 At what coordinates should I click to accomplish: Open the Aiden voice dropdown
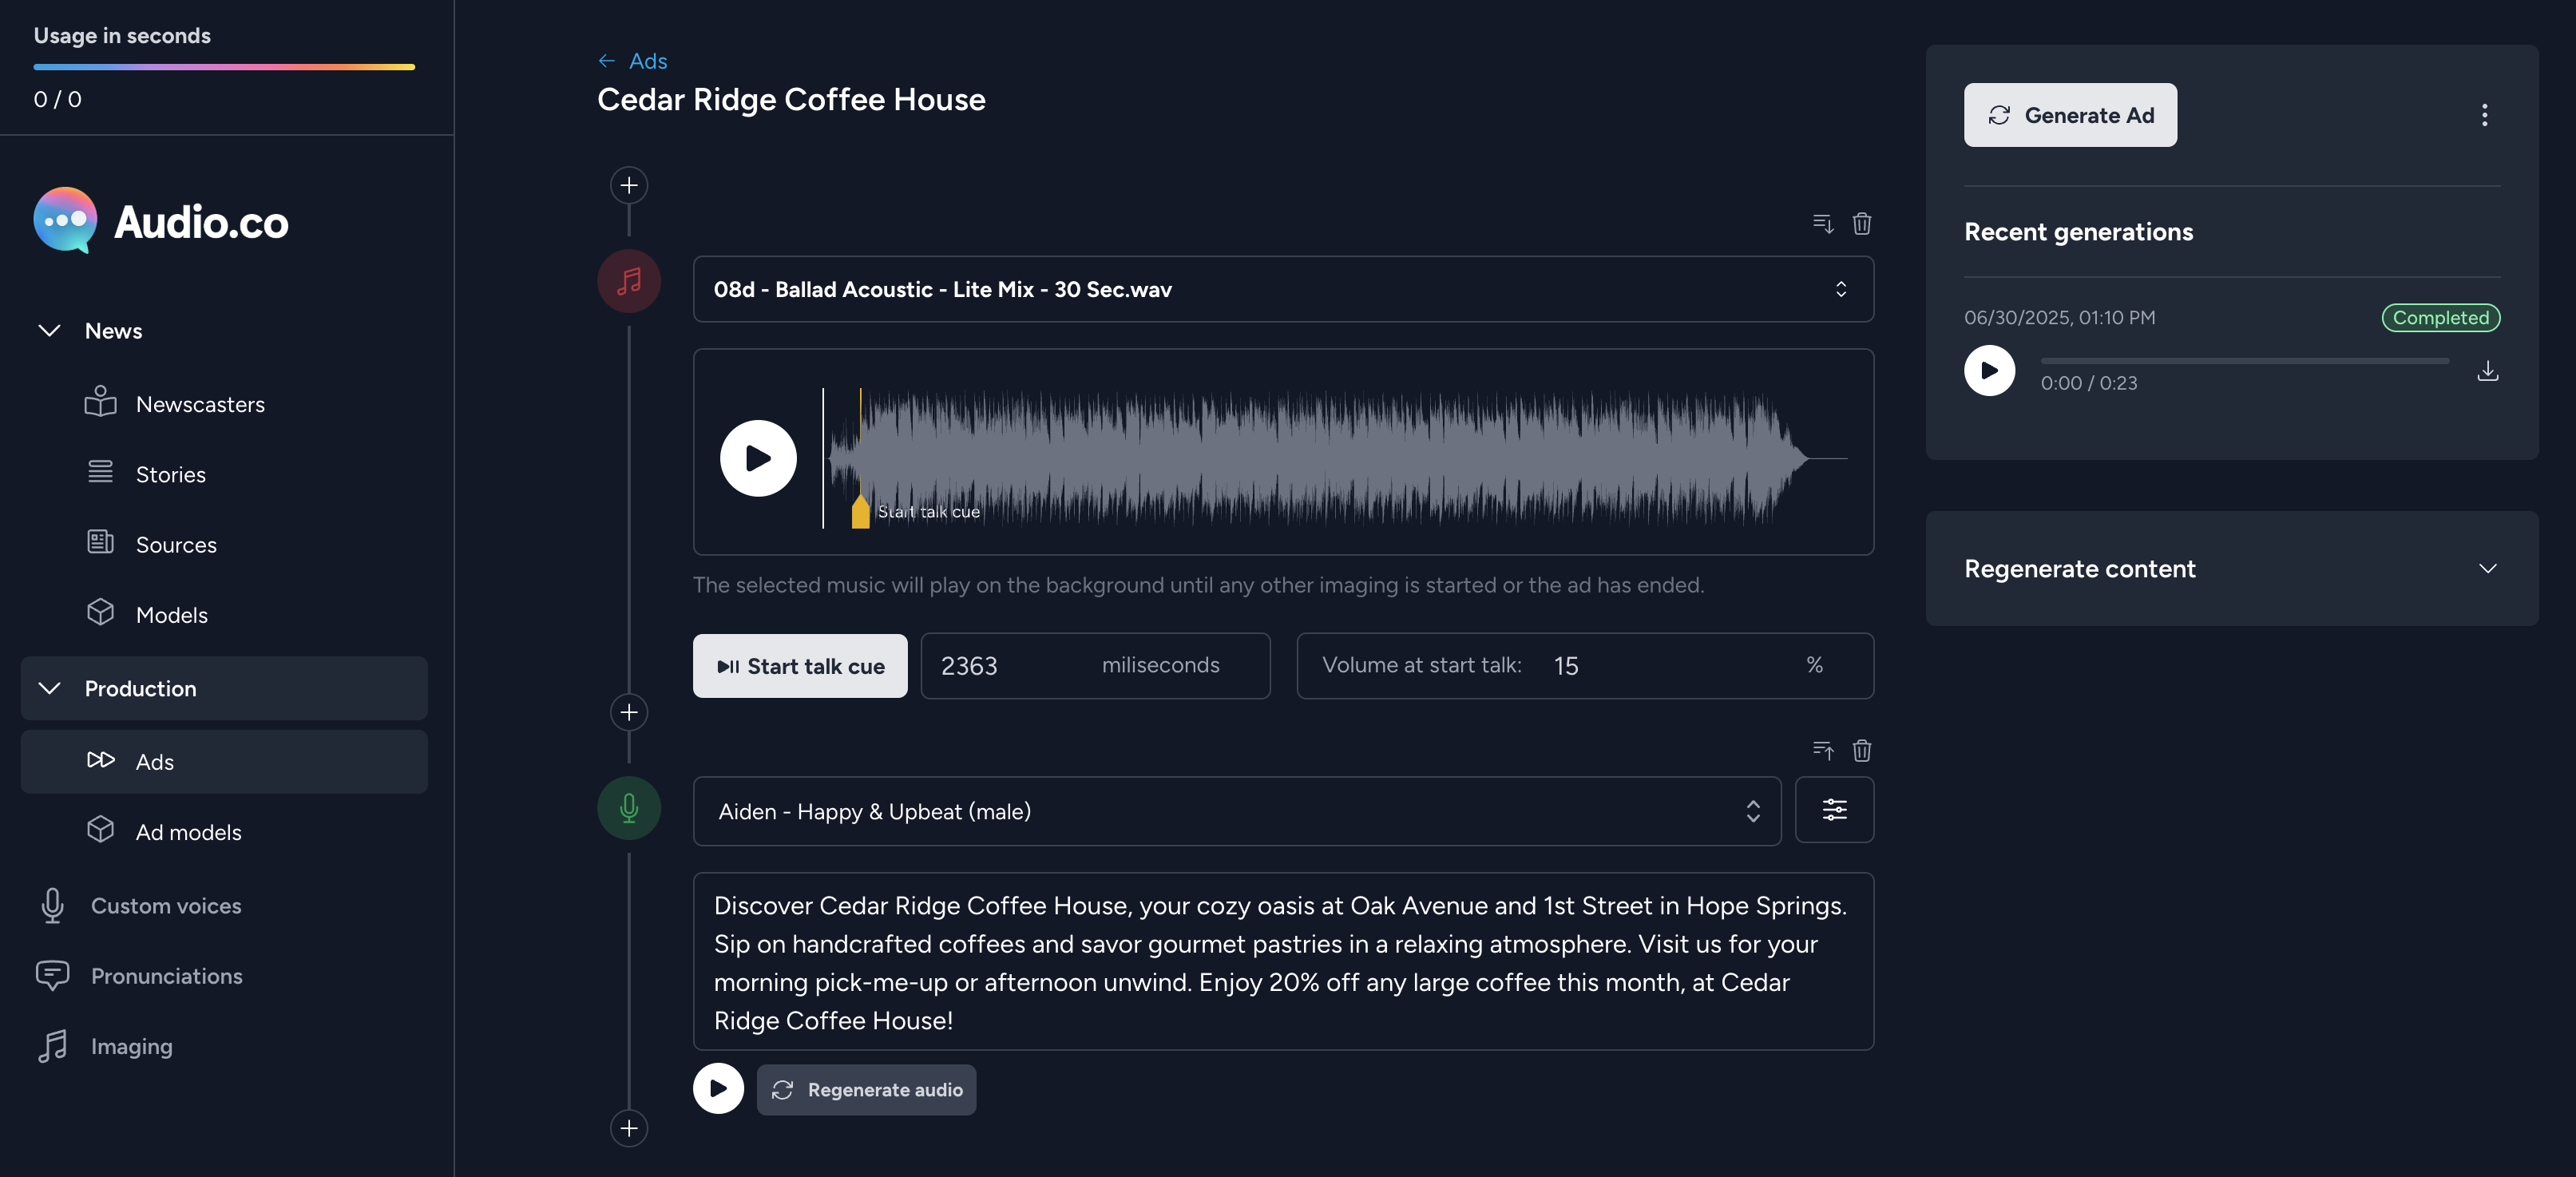[x=1237, y=811]
